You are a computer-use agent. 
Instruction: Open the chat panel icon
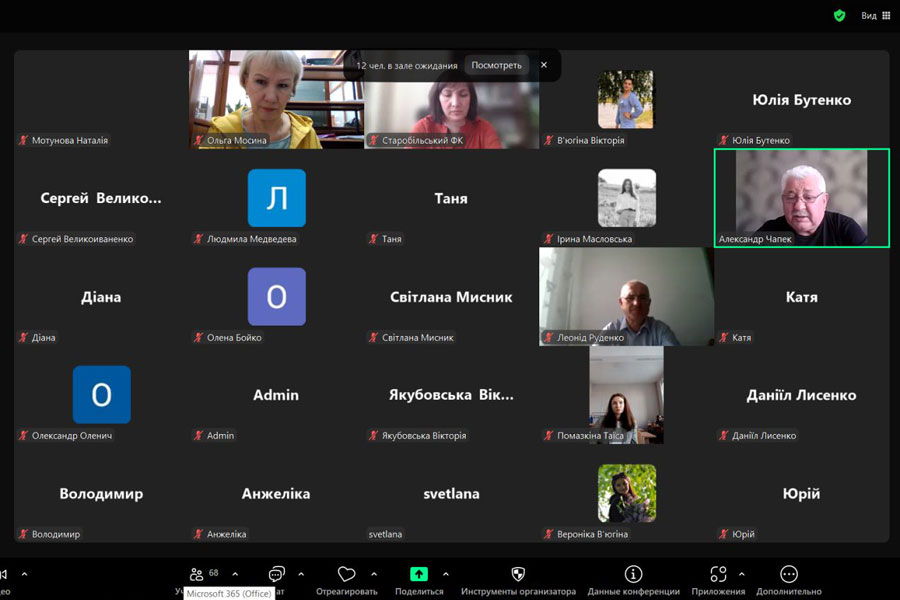[277, 574]
